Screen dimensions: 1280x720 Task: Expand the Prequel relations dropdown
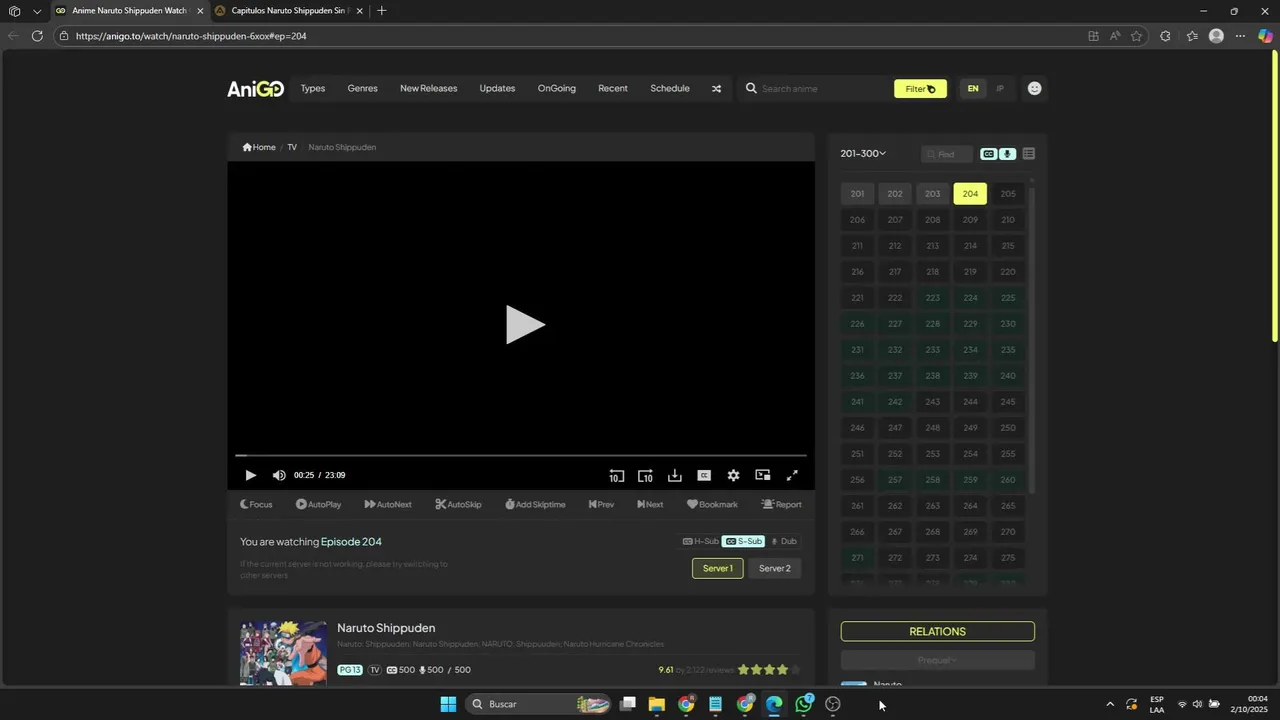click(x=937, y=660)
